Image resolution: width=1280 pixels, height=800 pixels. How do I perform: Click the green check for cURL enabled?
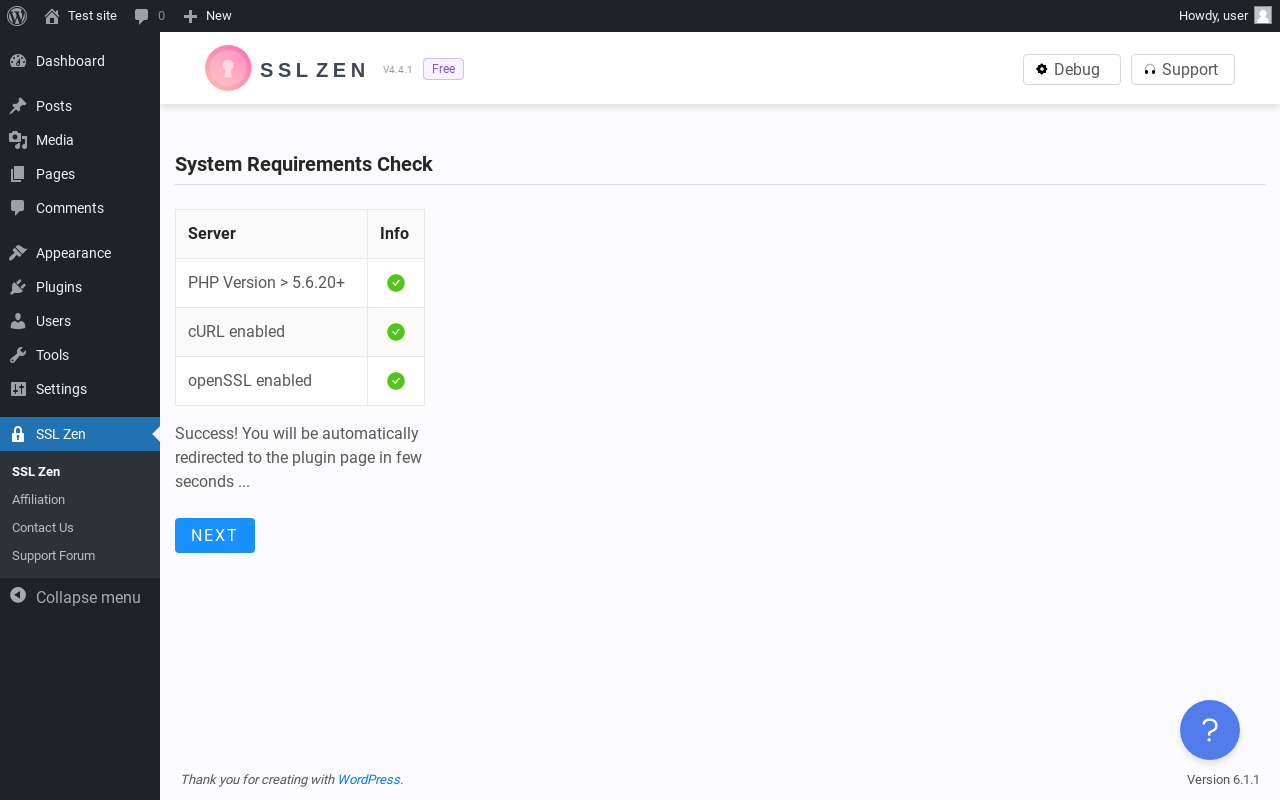[x=396, y=332]
